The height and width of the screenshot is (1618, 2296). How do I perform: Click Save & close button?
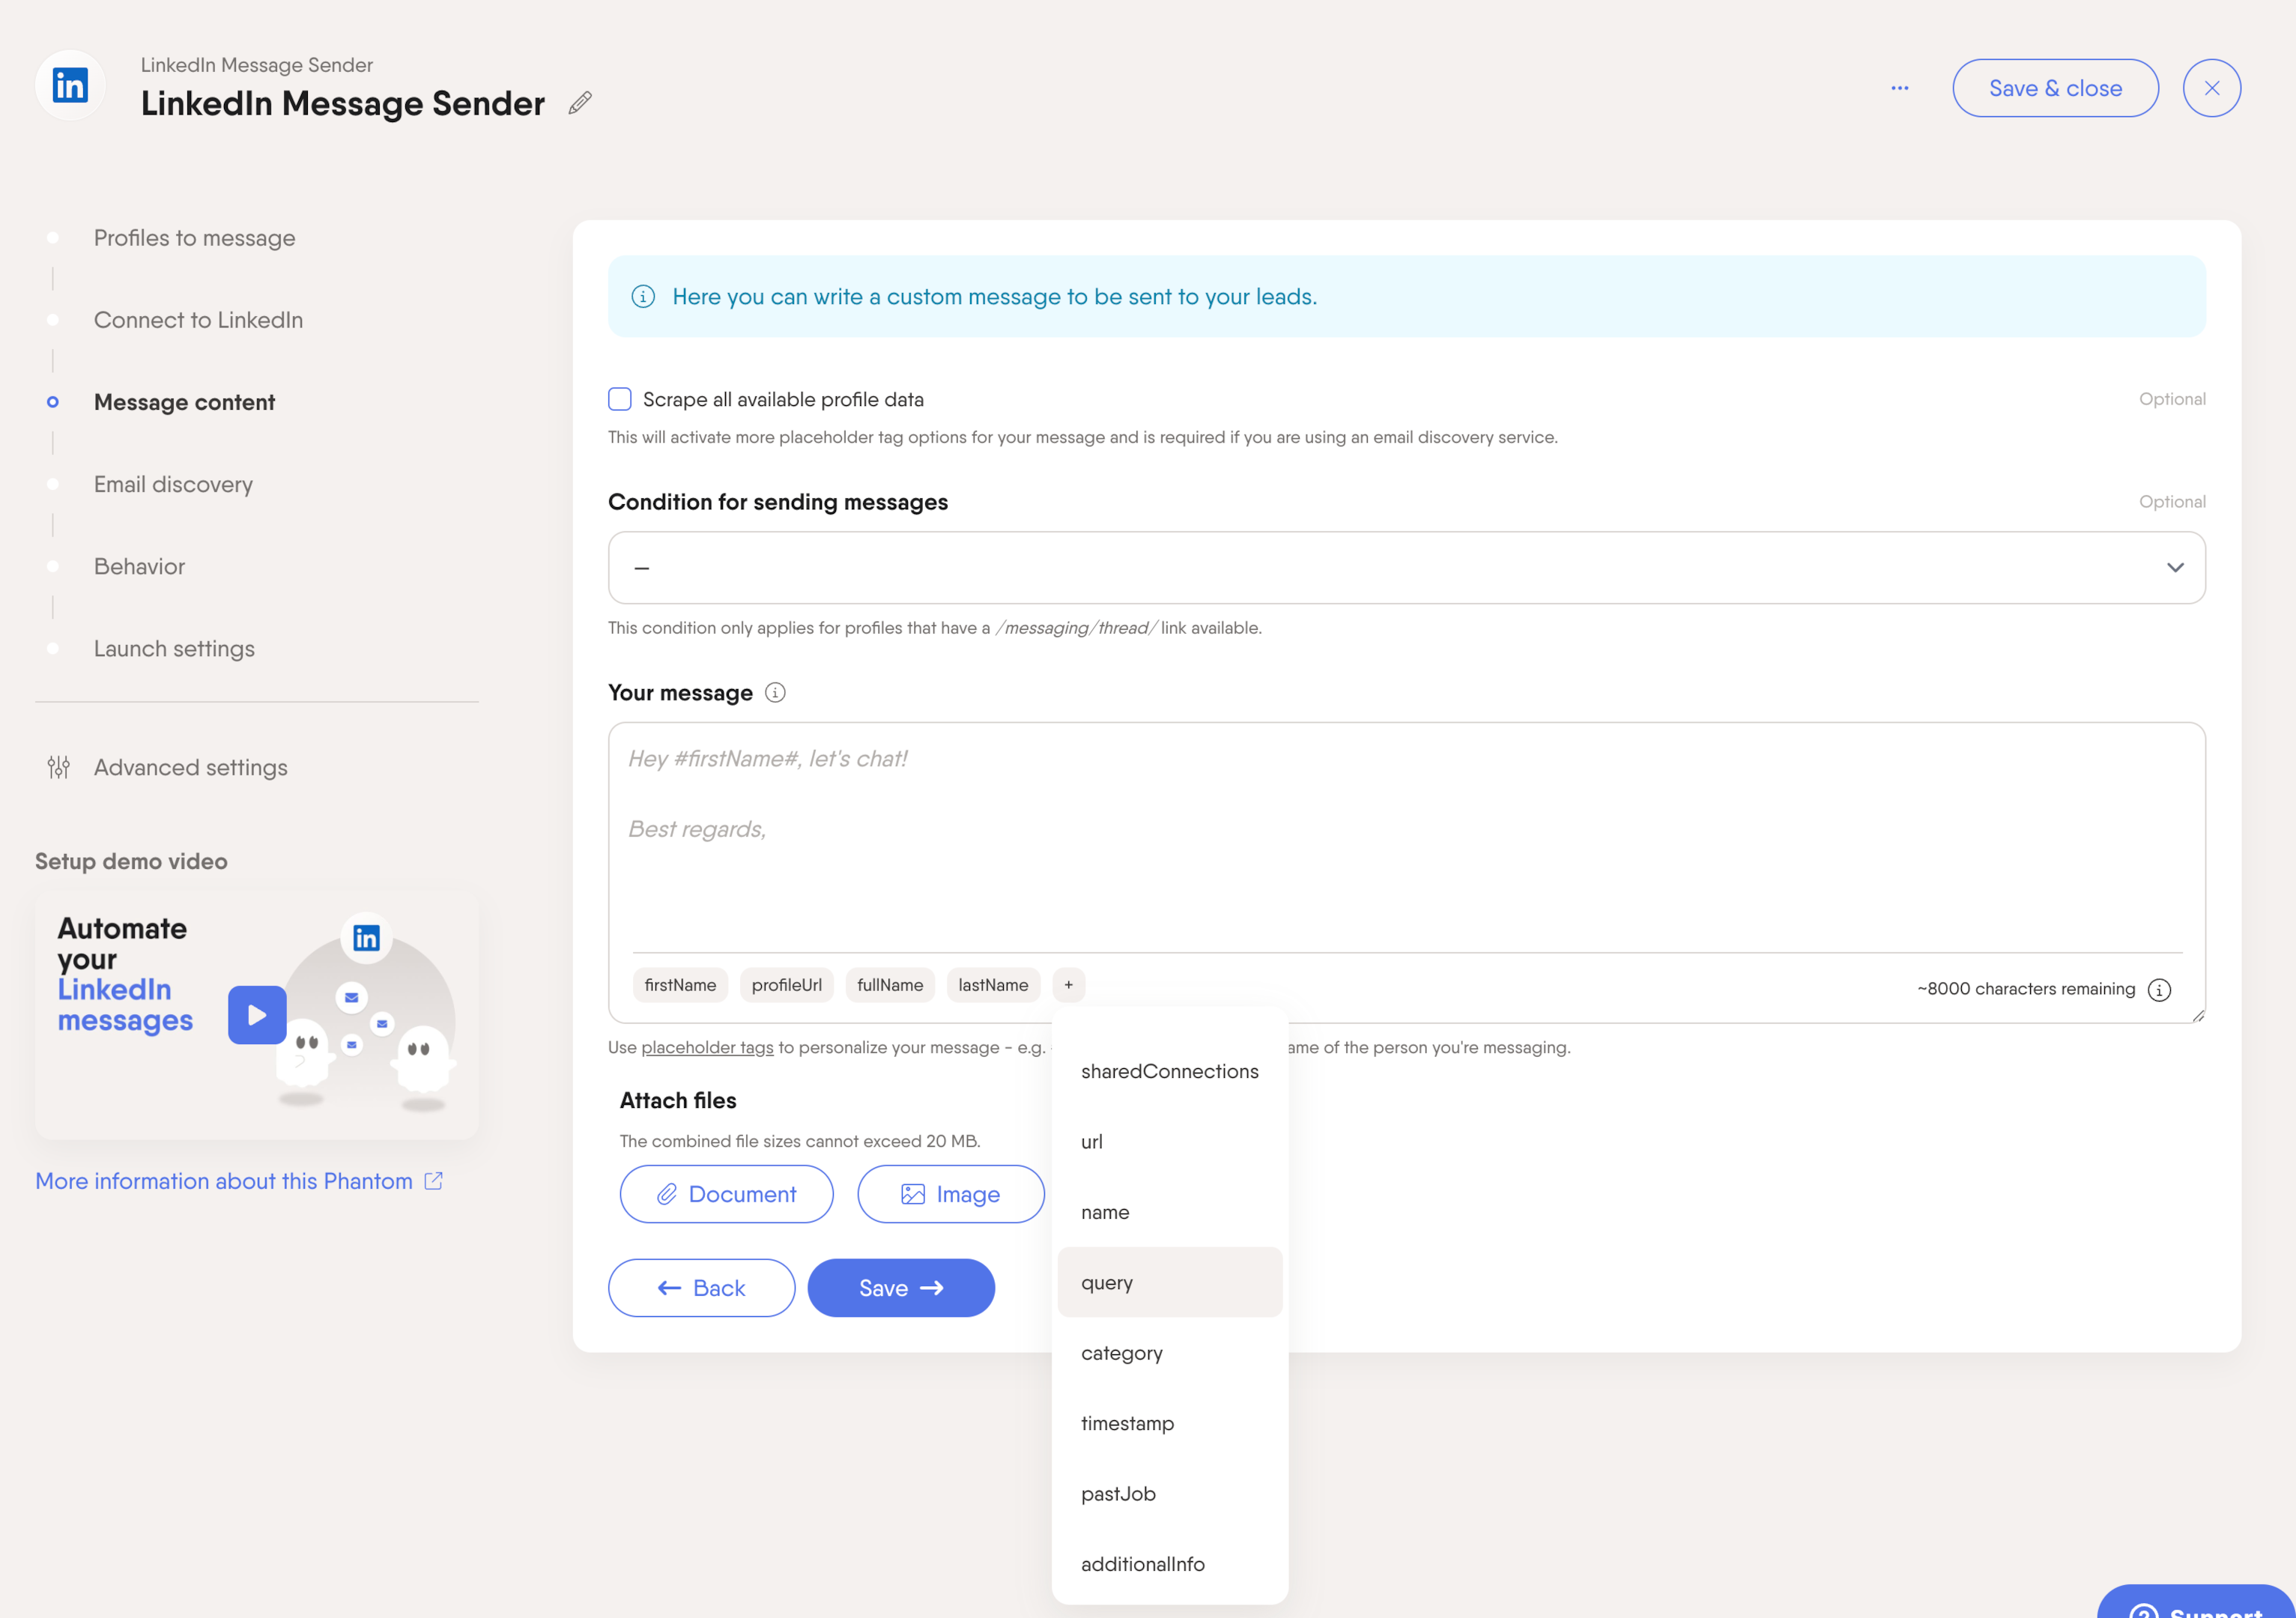(2055, 88)
